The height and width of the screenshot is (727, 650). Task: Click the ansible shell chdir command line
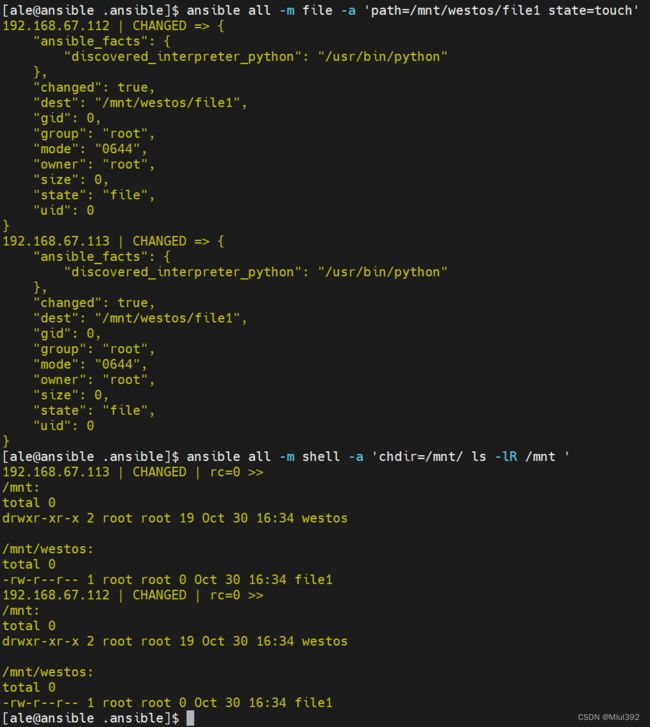(x=286, y=457)
